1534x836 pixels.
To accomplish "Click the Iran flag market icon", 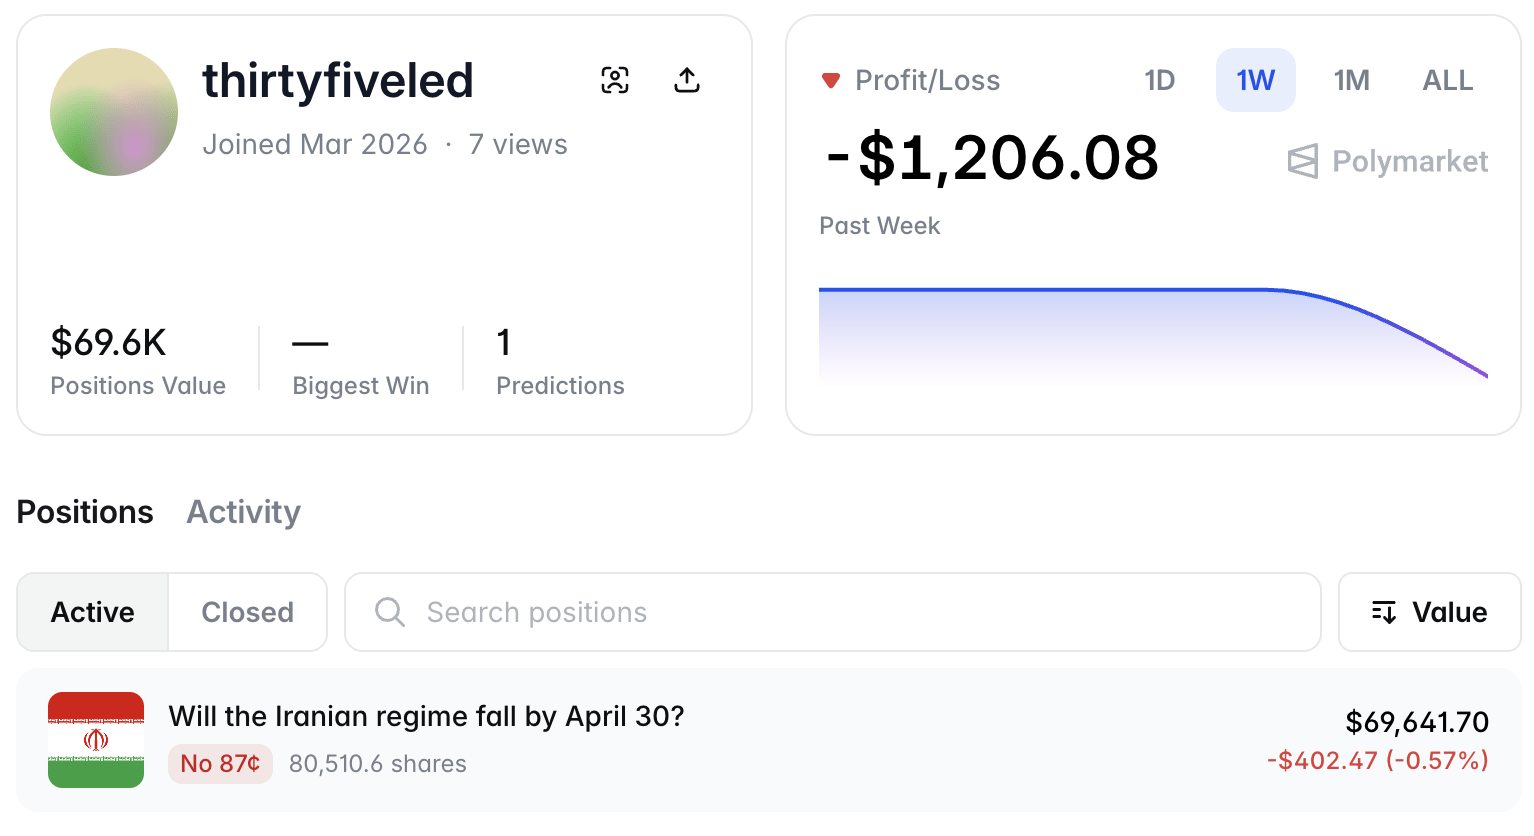I will (x=96, y=740).
